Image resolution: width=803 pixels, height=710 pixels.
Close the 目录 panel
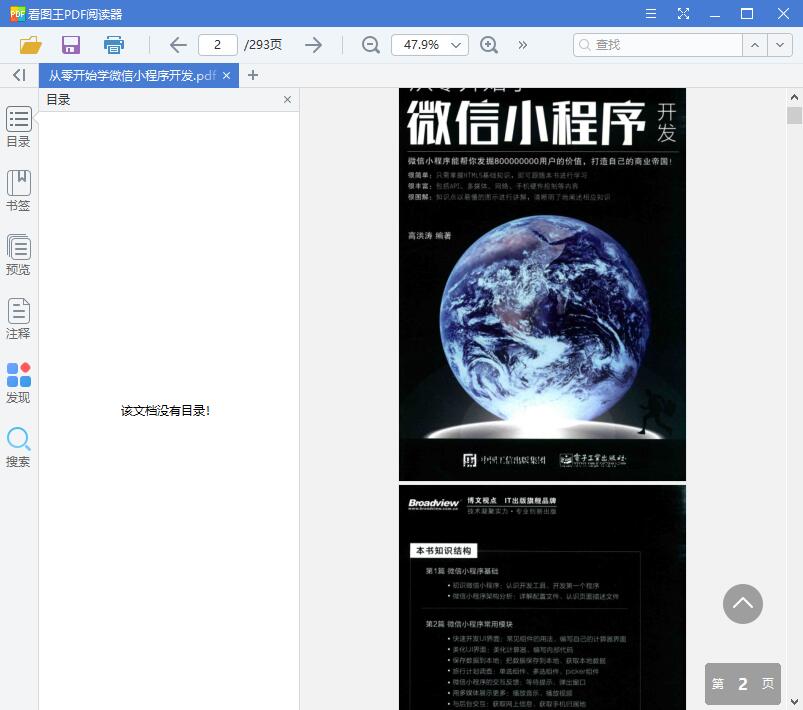[x=287, y=99]
